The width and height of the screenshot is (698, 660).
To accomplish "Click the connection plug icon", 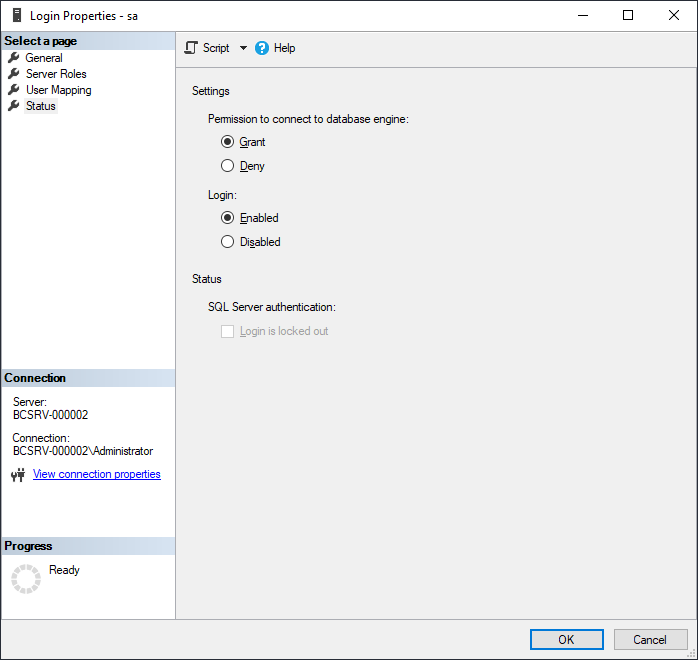I will tap(18, 475).
